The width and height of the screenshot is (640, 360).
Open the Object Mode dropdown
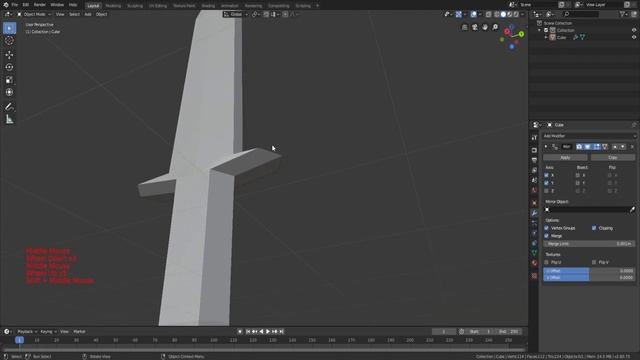coord(34,14)
